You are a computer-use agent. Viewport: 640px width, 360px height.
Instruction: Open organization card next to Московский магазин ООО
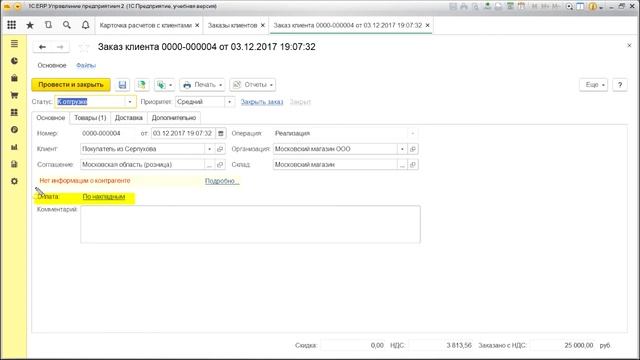(x=413, y=149)
